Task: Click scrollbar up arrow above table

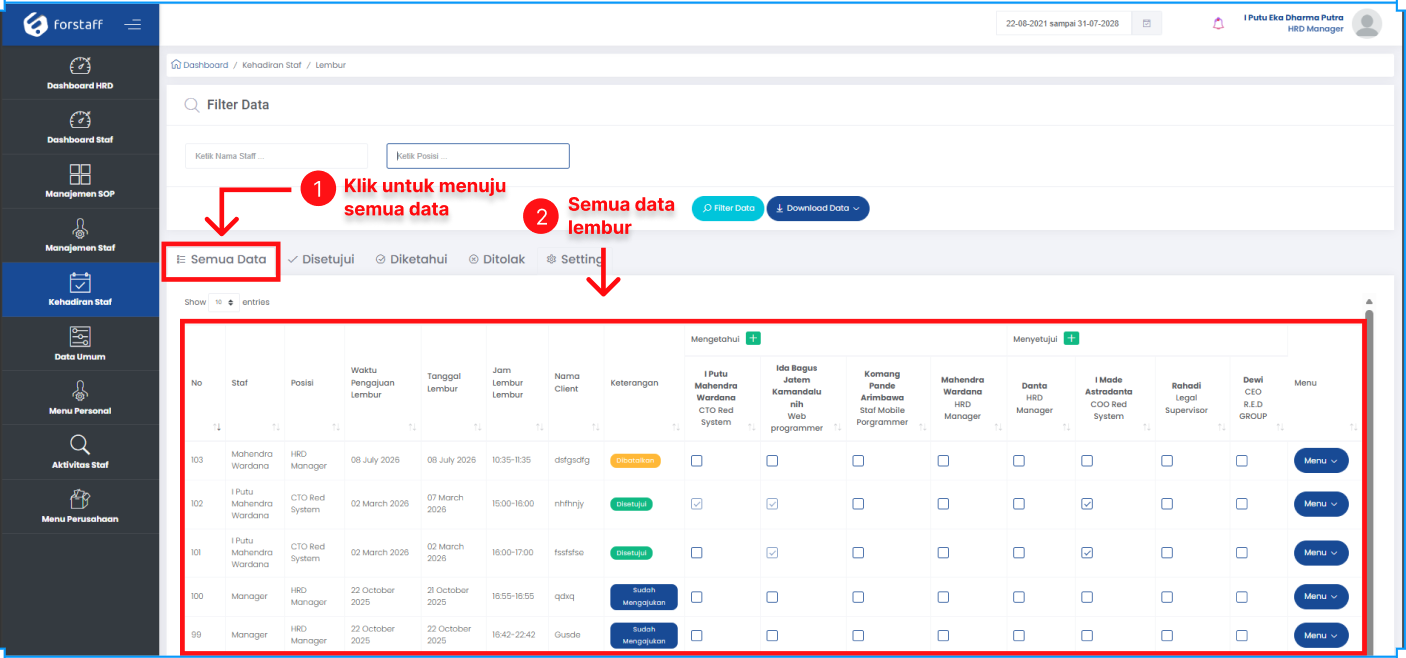Action: click(1369, 301)
